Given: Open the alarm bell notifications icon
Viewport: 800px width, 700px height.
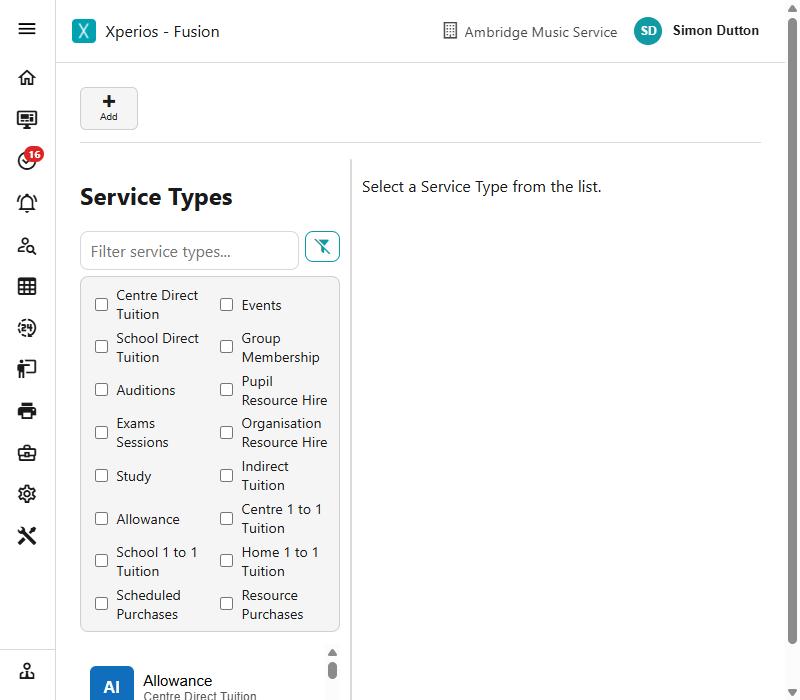Looking at the screenshot, I should tap(27, 203).
